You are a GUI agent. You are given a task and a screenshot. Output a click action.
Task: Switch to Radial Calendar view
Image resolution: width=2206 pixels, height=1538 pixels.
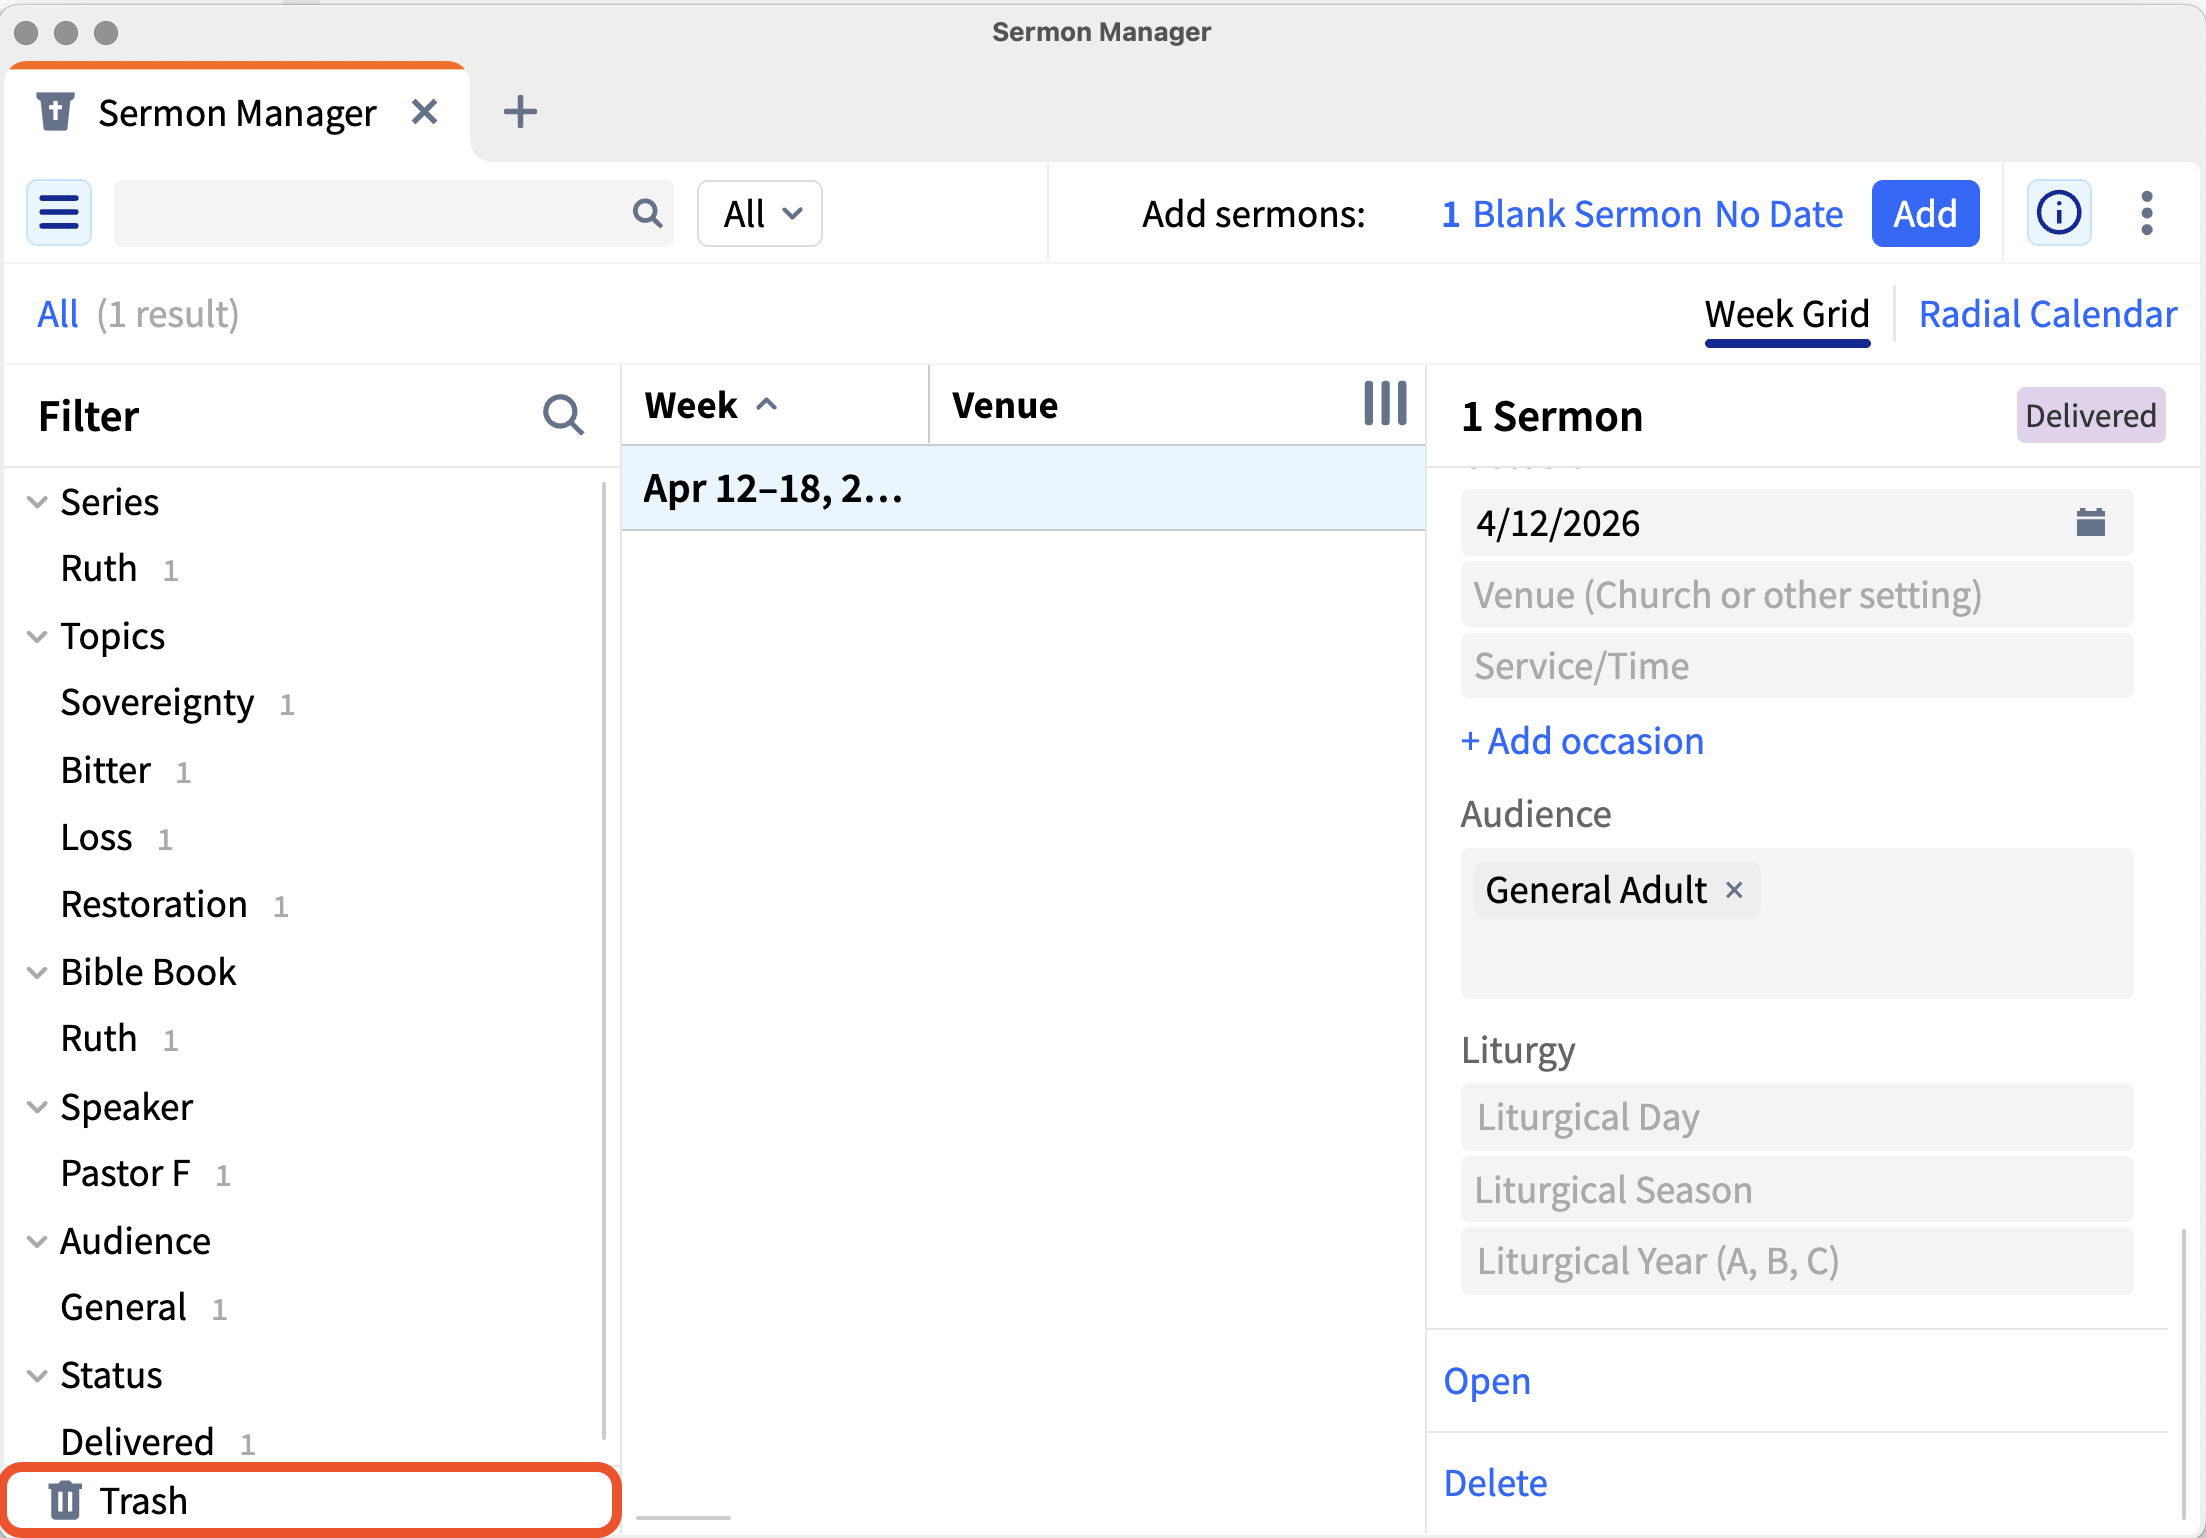click(2047, 314)
